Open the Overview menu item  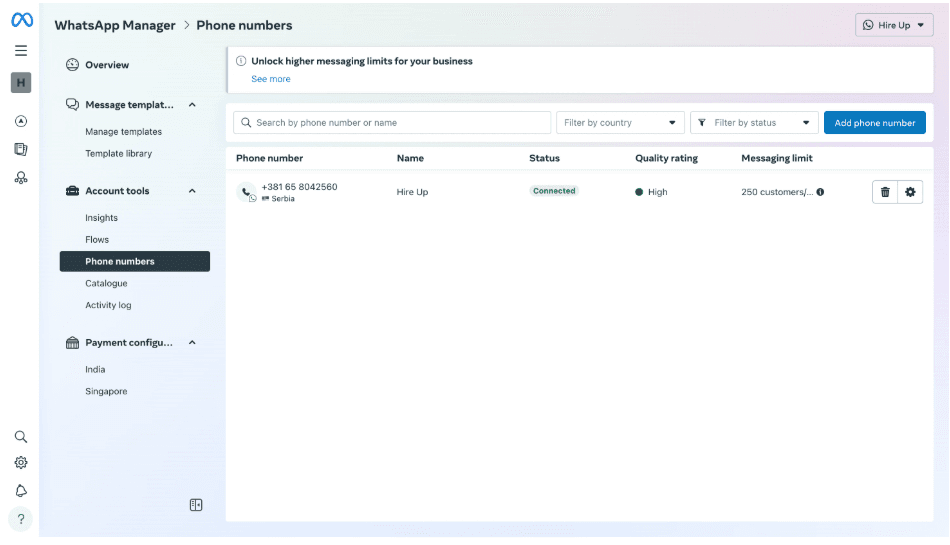(x=107, y=65)
